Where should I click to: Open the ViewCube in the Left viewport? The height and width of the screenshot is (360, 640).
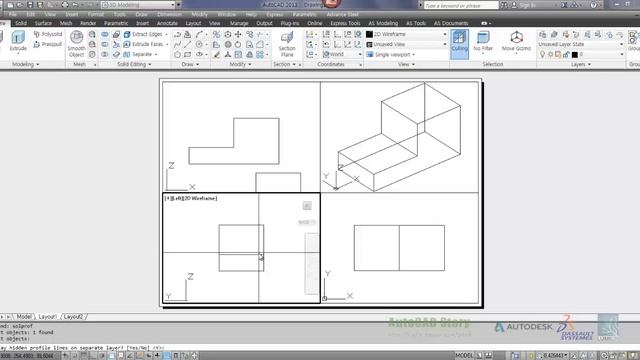307,206
